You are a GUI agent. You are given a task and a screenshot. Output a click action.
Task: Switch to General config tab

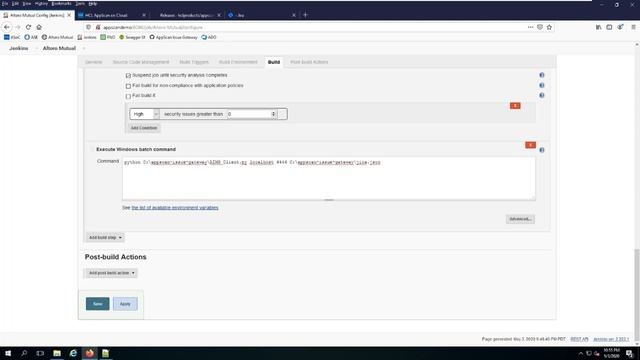point(93,62)
